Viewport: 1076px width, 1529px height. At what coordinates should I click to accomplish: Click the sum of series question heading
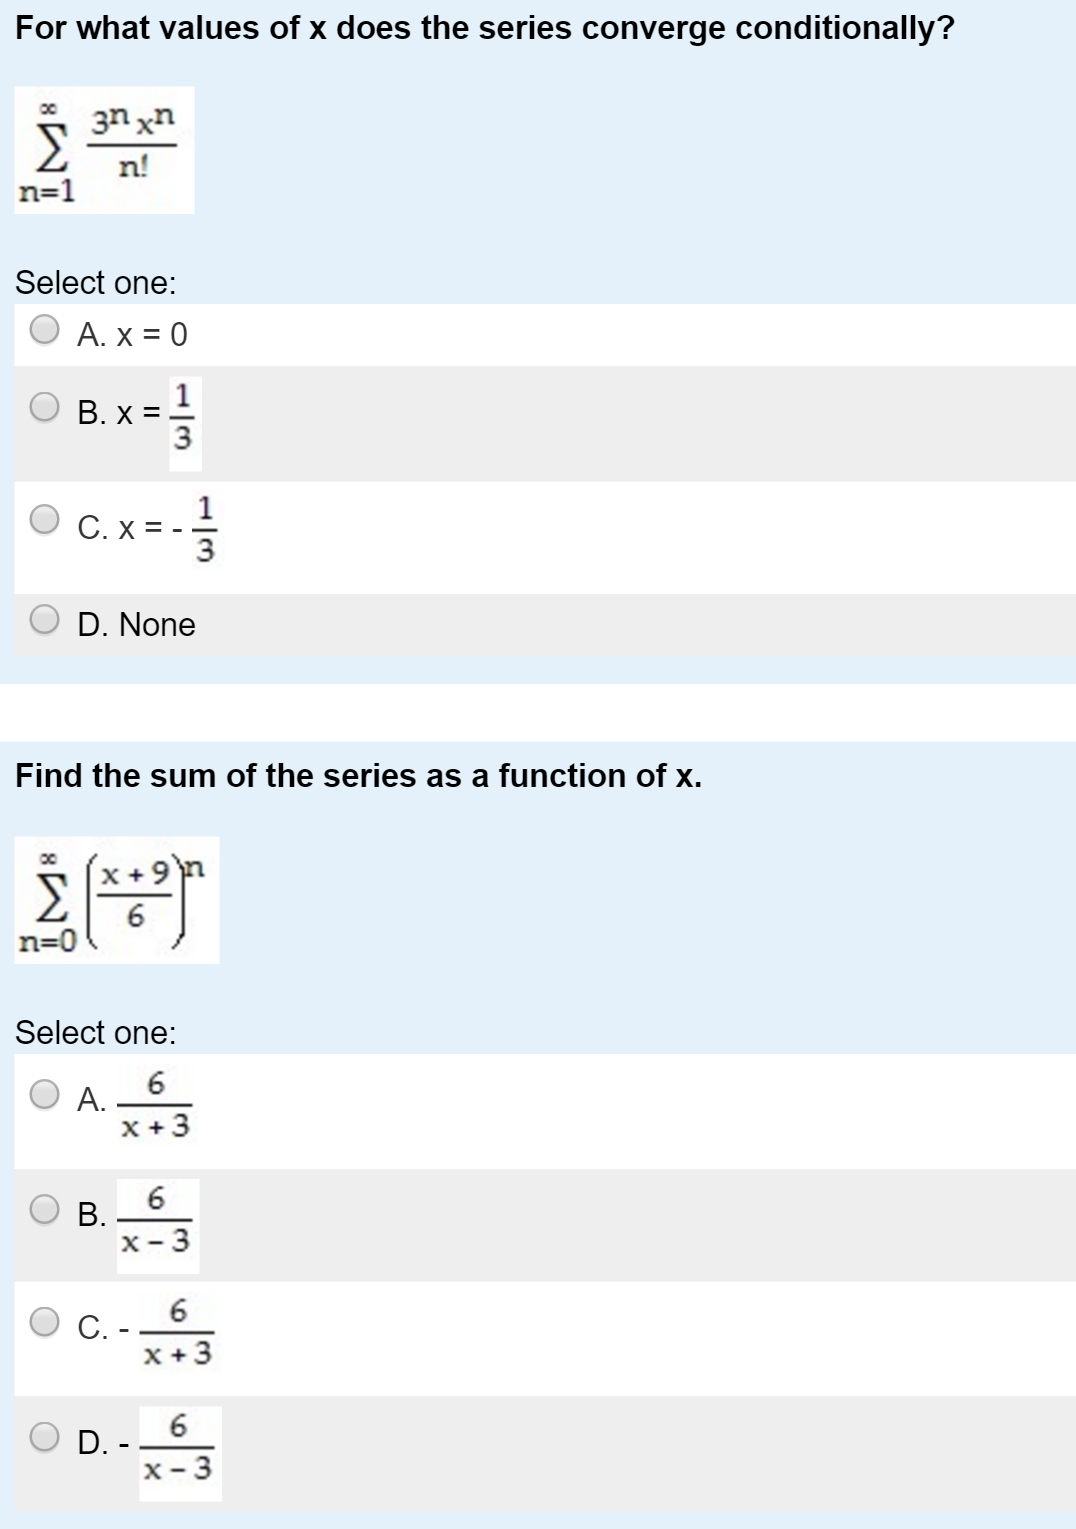tap(358, 775)
